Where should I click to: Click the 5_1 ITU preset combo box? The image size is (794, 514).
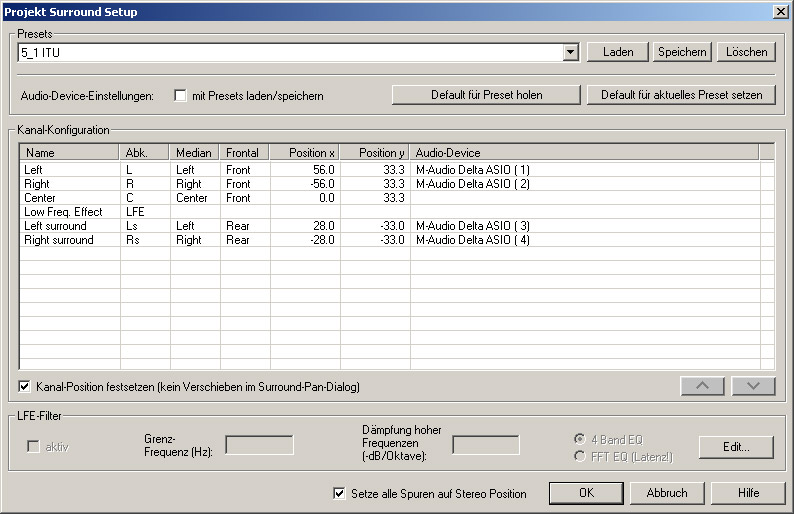pyautogui.click(x=290, y=52)
